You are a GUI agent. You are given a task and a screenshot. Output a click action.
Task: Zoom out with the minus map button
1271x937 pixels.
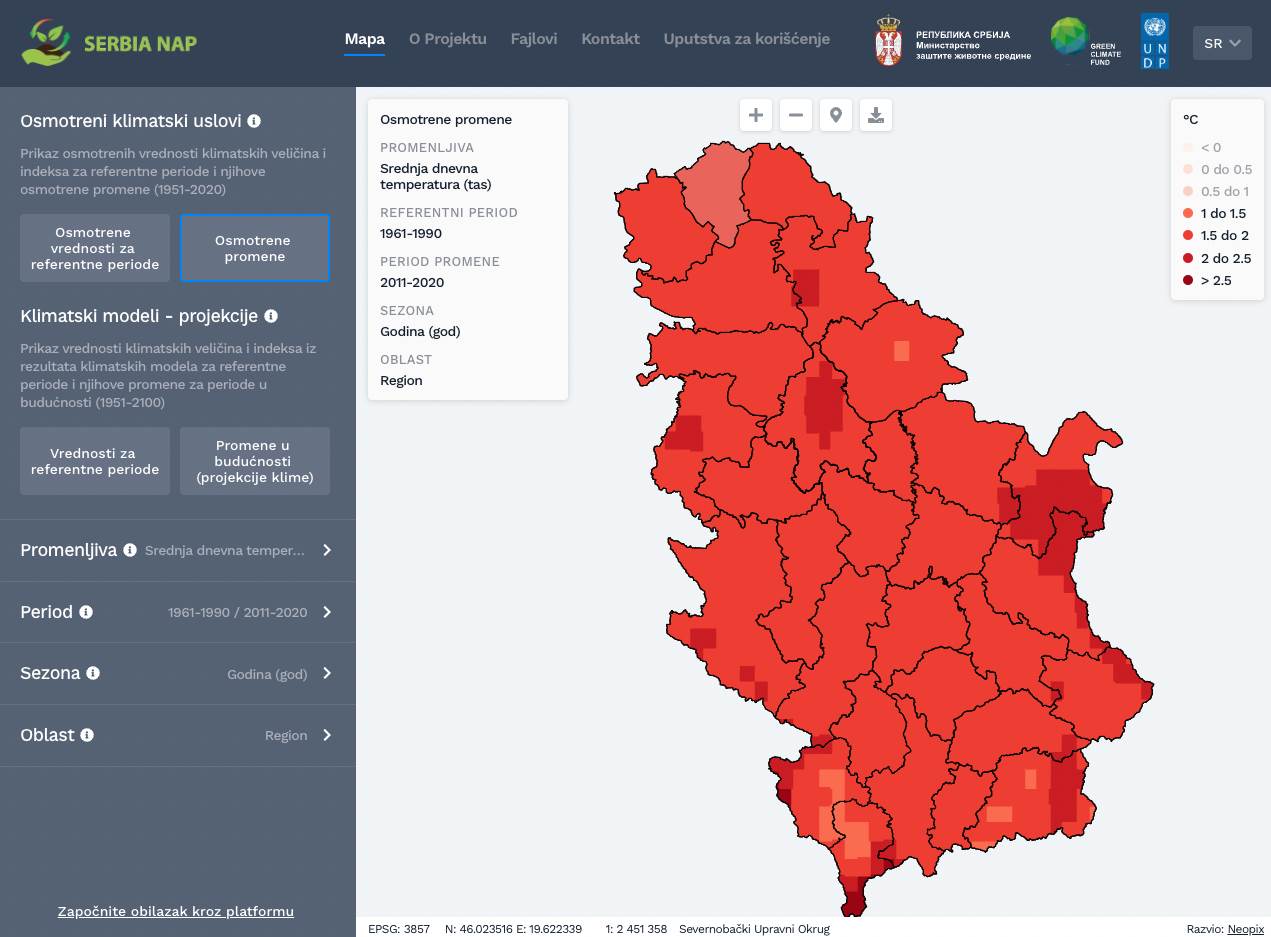(x=796, y=115)
